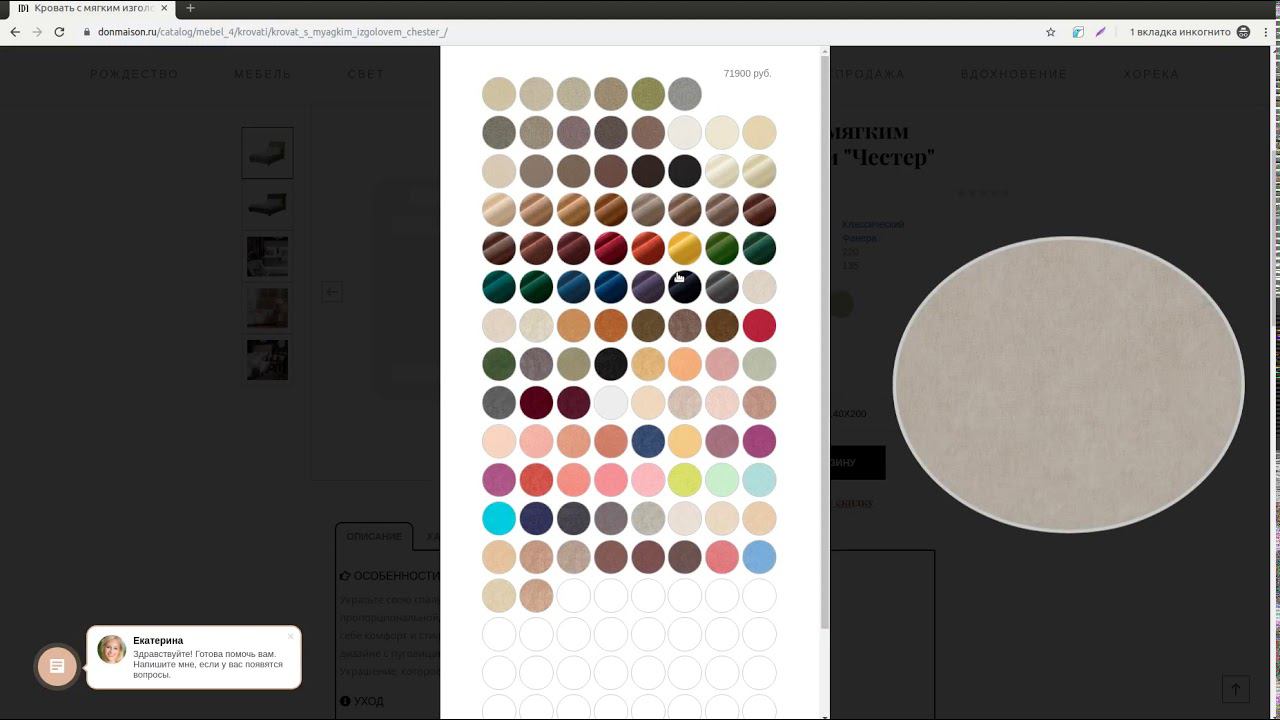
Task: Open a new browser tab
Action: coord(190,8)
